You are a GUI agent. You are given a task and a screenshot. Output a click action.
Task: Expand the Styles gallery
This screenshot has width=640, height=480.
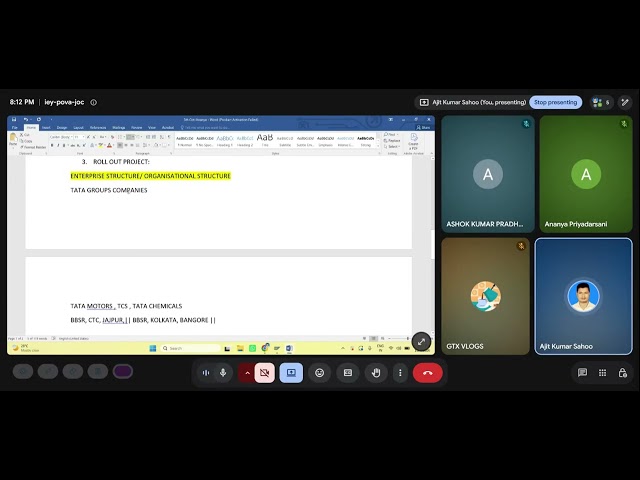pyautogui.click(x=378, y=146)
